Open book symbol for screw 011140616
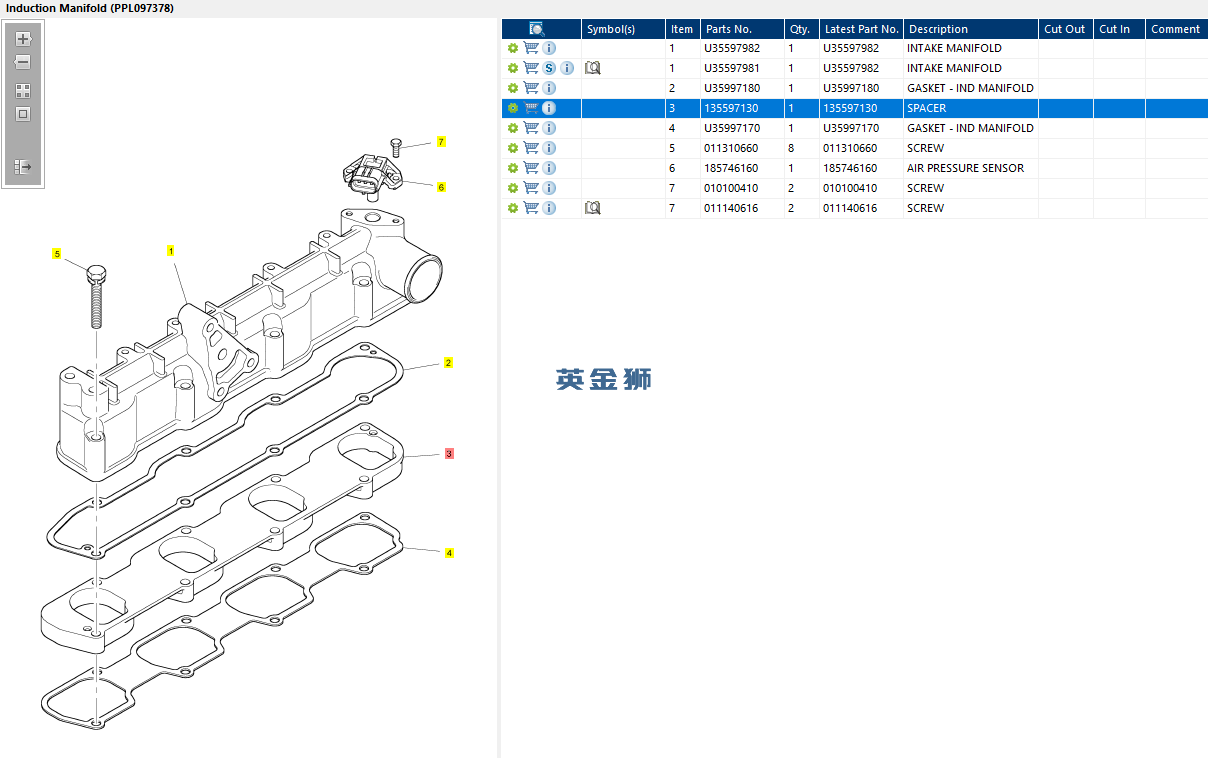Image resolution: width=1208 pixels, height=758 pixels. (592, 208)
